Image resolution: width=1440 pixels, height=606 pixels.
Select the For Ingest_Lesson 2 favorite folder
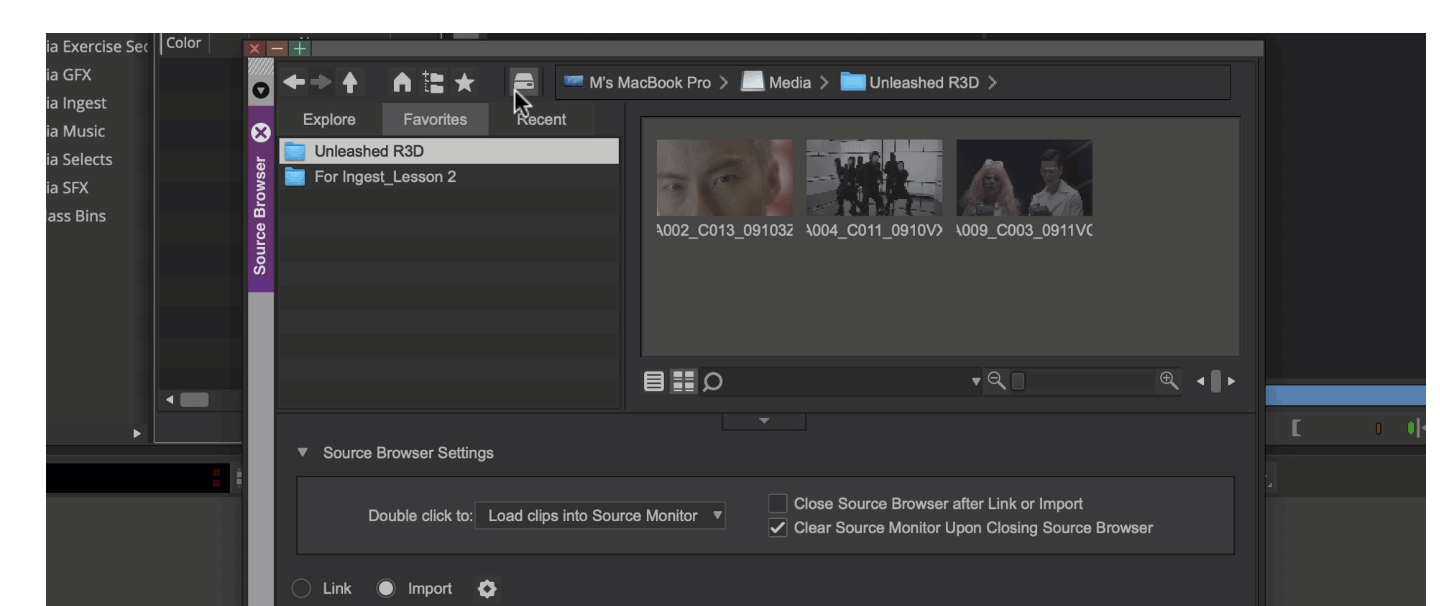(x=449, y=177)
